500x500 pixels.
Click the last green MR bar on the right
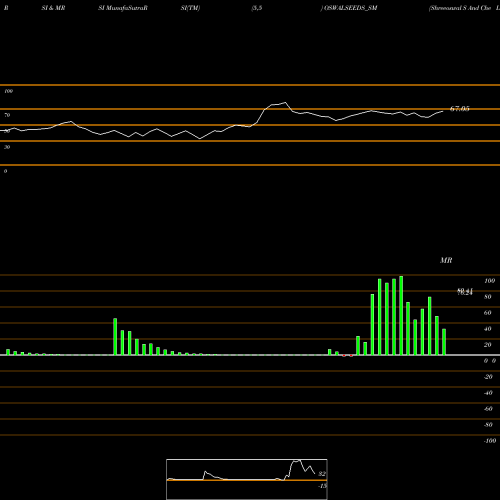(x=444, y=342)
